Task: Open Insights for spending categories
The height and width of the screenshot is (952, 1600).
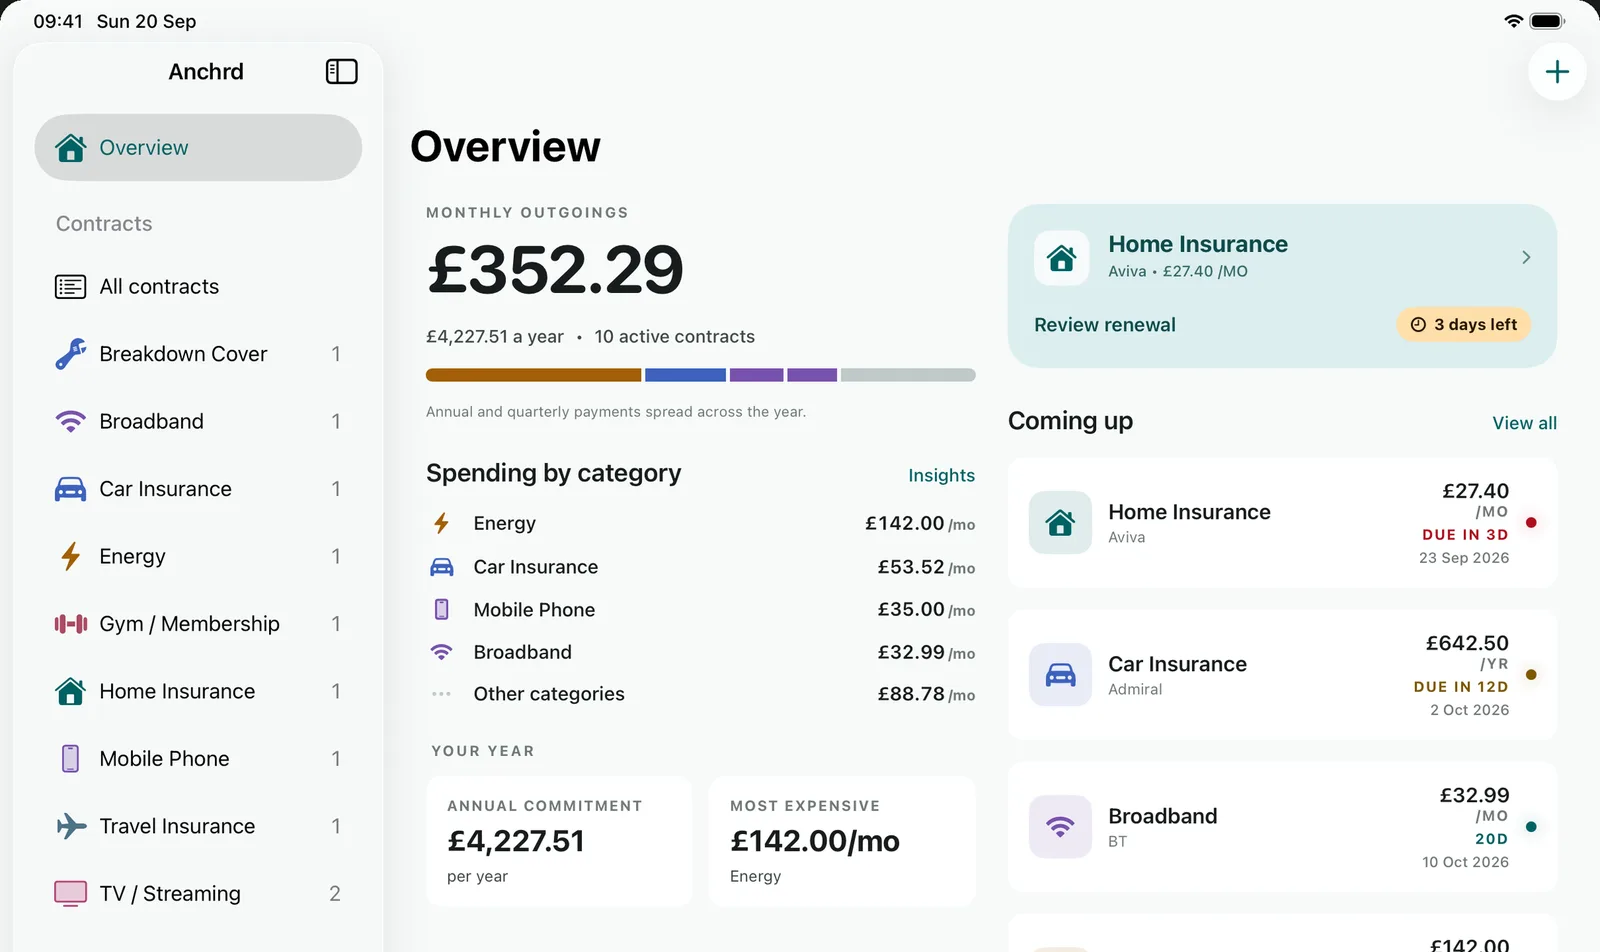Action: [941, 476]
